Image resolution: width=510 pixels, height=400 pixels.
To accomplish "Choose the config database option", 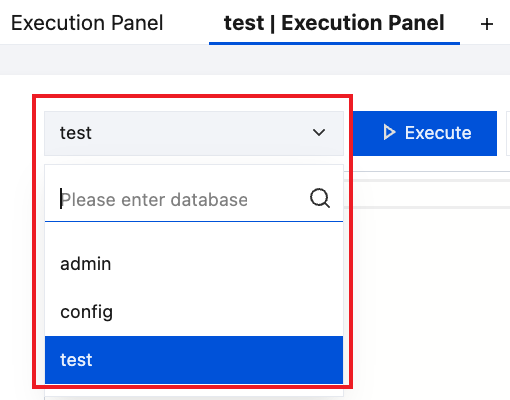I will [x=194, y=312].
